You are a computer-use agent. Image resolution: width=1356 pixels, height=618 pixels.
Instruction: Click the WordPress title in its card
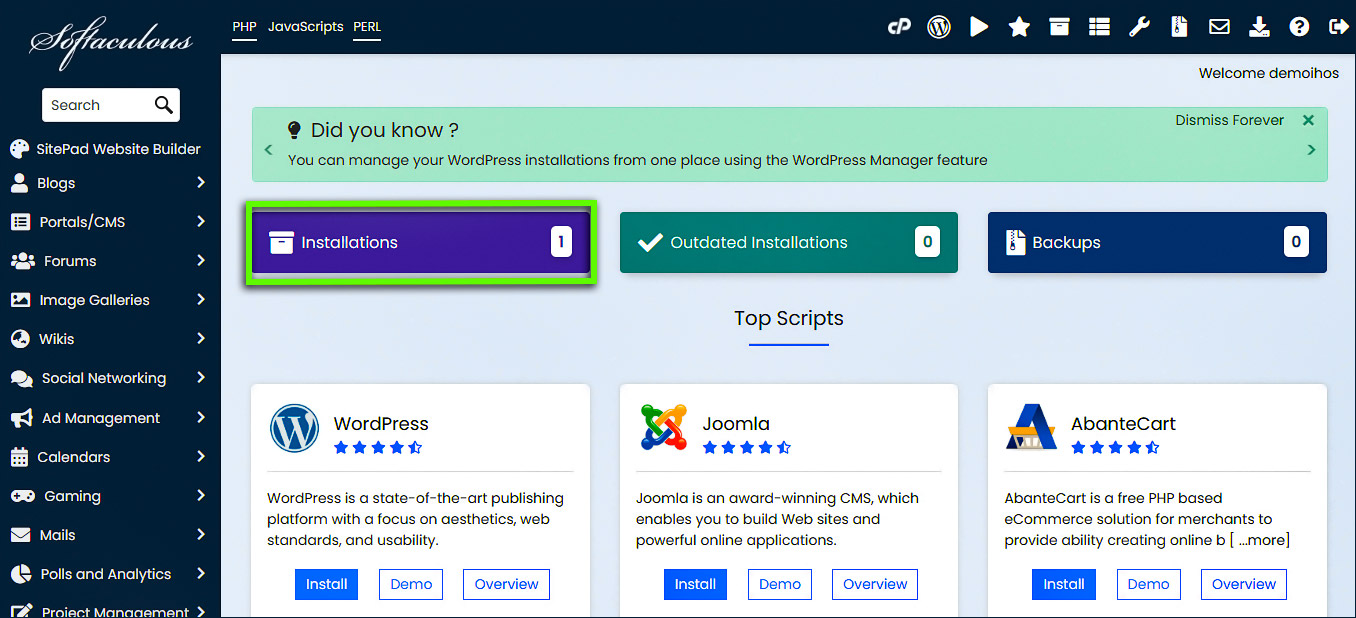tap(381, 424)
